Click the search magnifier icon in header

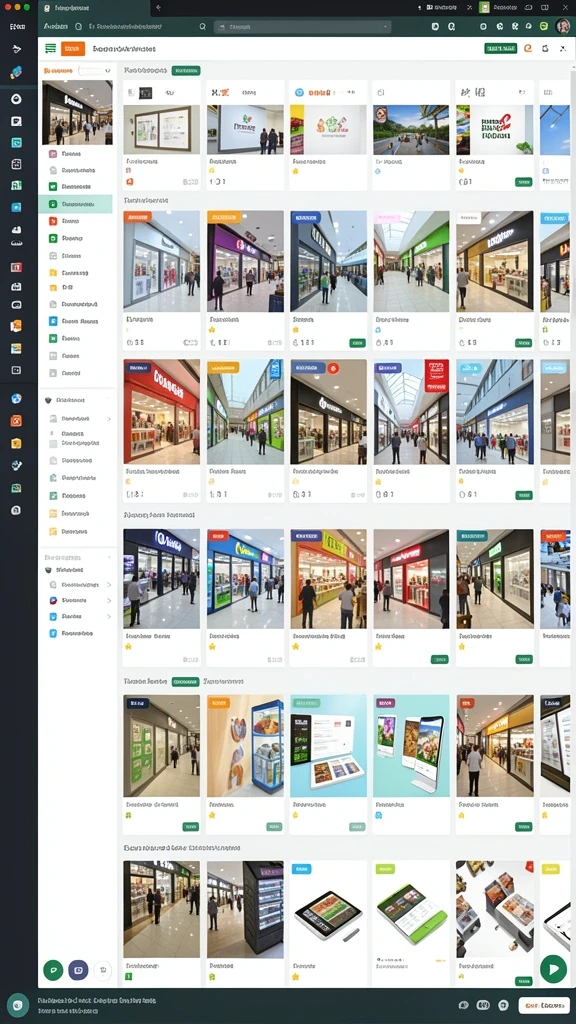tap(202, 27)
